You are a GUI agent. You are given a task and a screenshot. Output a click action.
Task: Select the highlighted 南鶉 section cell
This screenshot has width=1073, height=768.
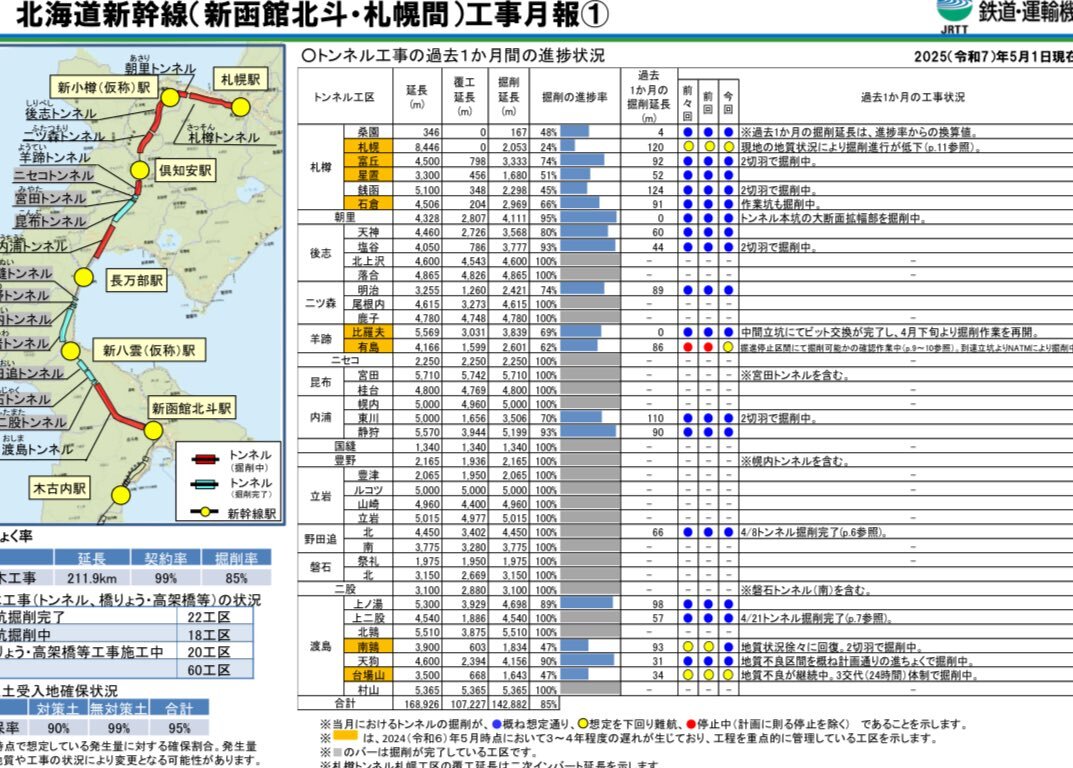(368, 647)
